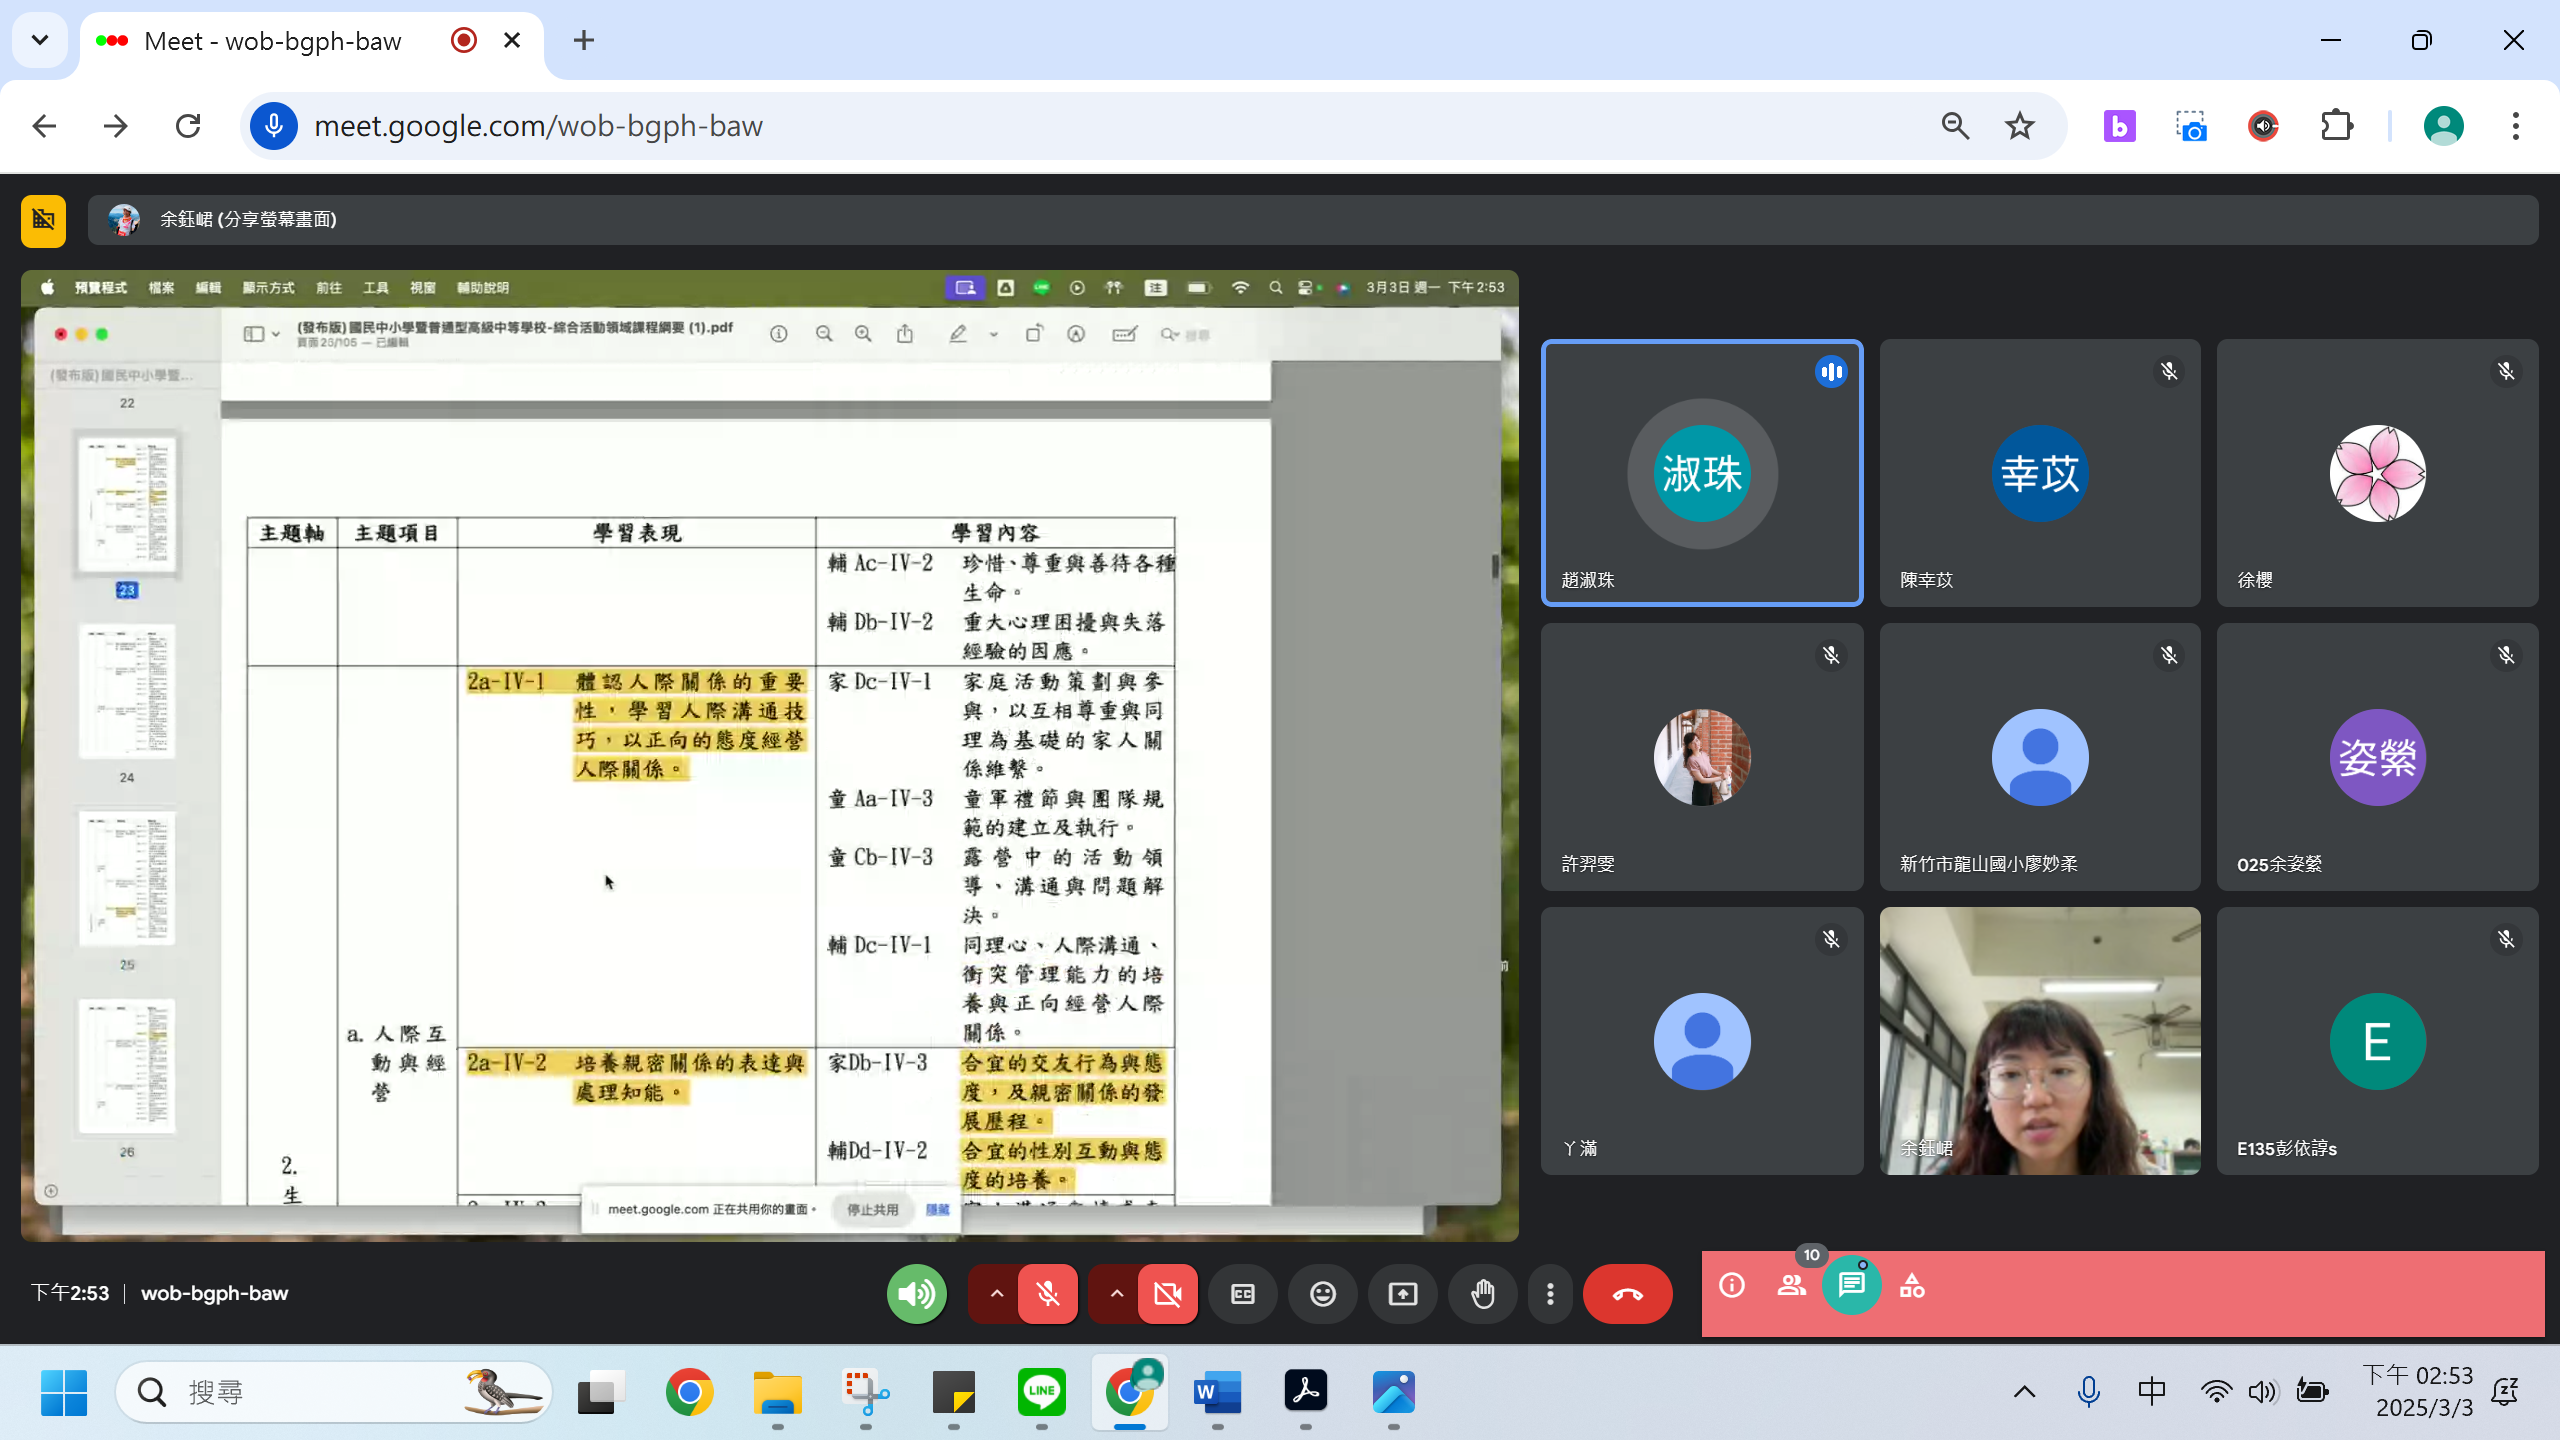Screen dimensions: 2560x1440
Task: Open meeting details info icon
Action: coord(1732,1285)
